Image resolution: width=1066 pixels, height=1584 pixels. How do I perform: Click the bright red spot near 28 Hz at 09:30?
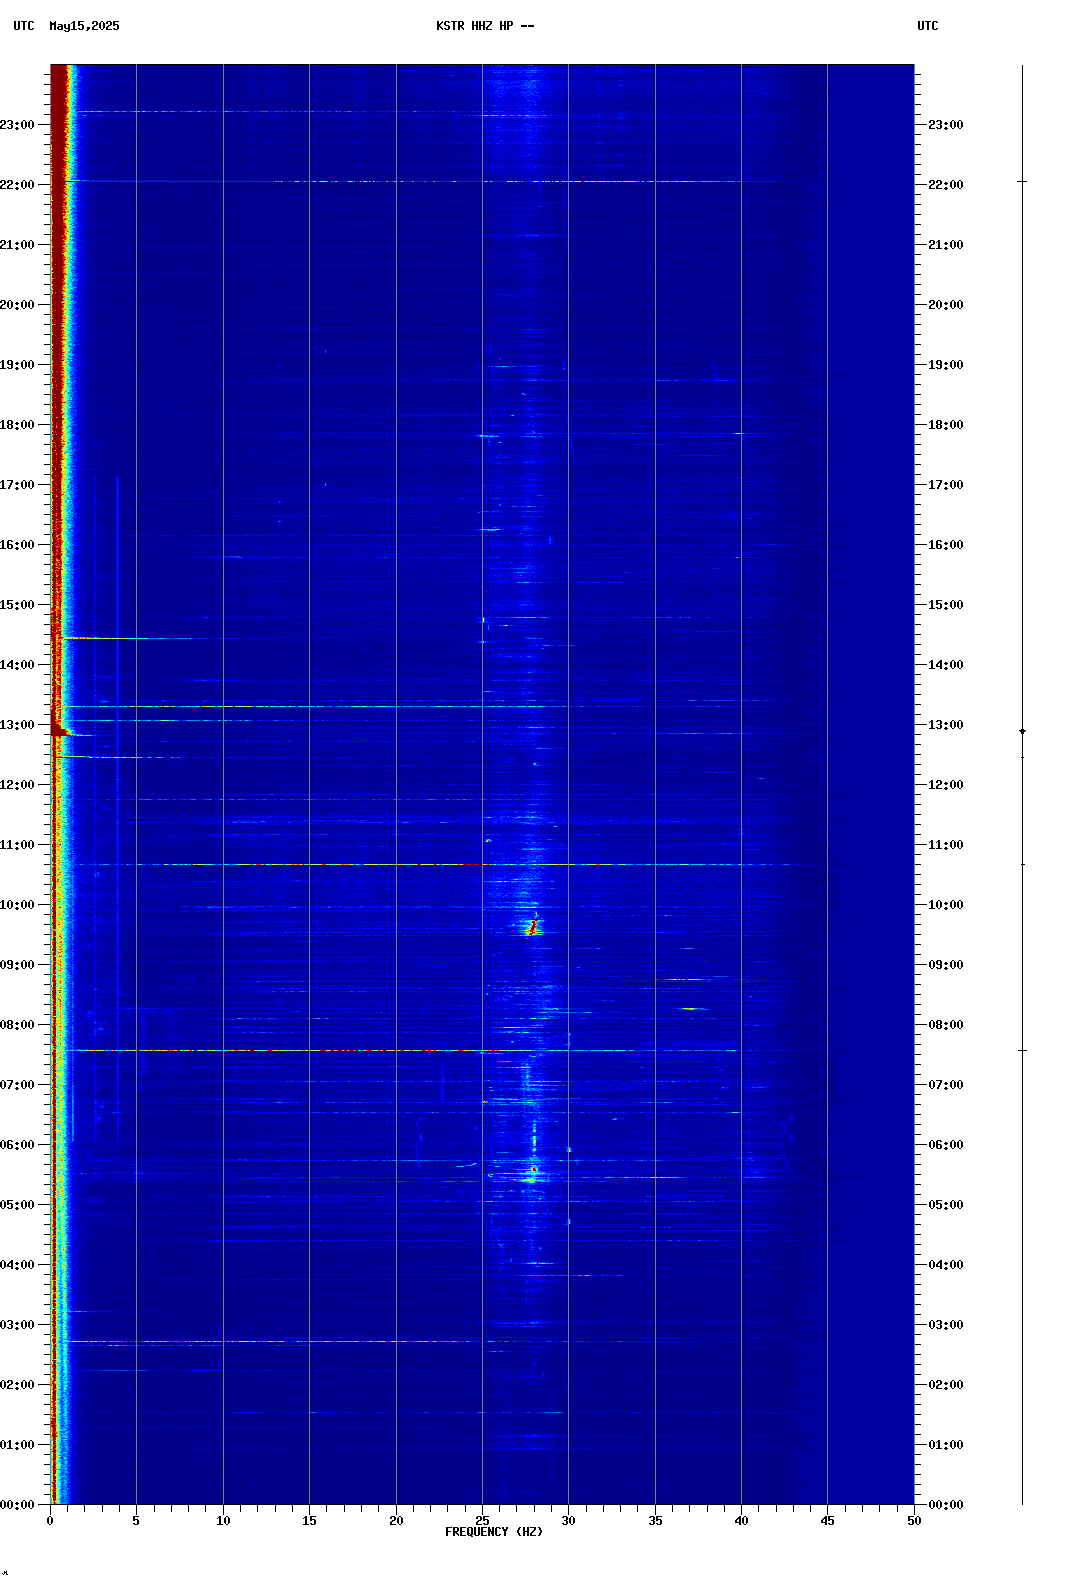(532, 929)
